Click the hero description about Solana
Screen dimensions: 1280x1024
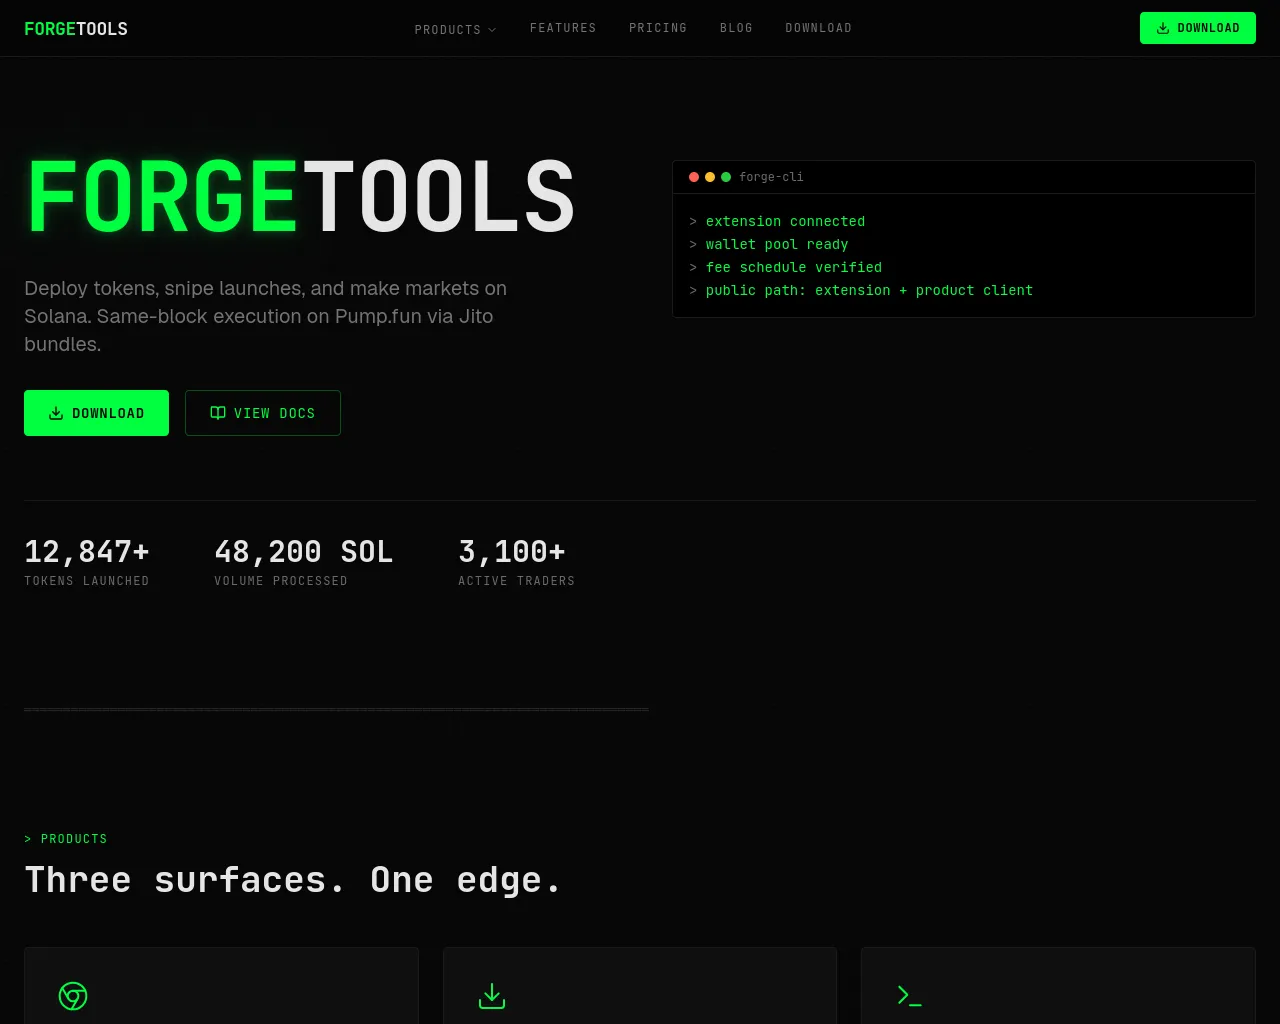click(x=266, y=316)
